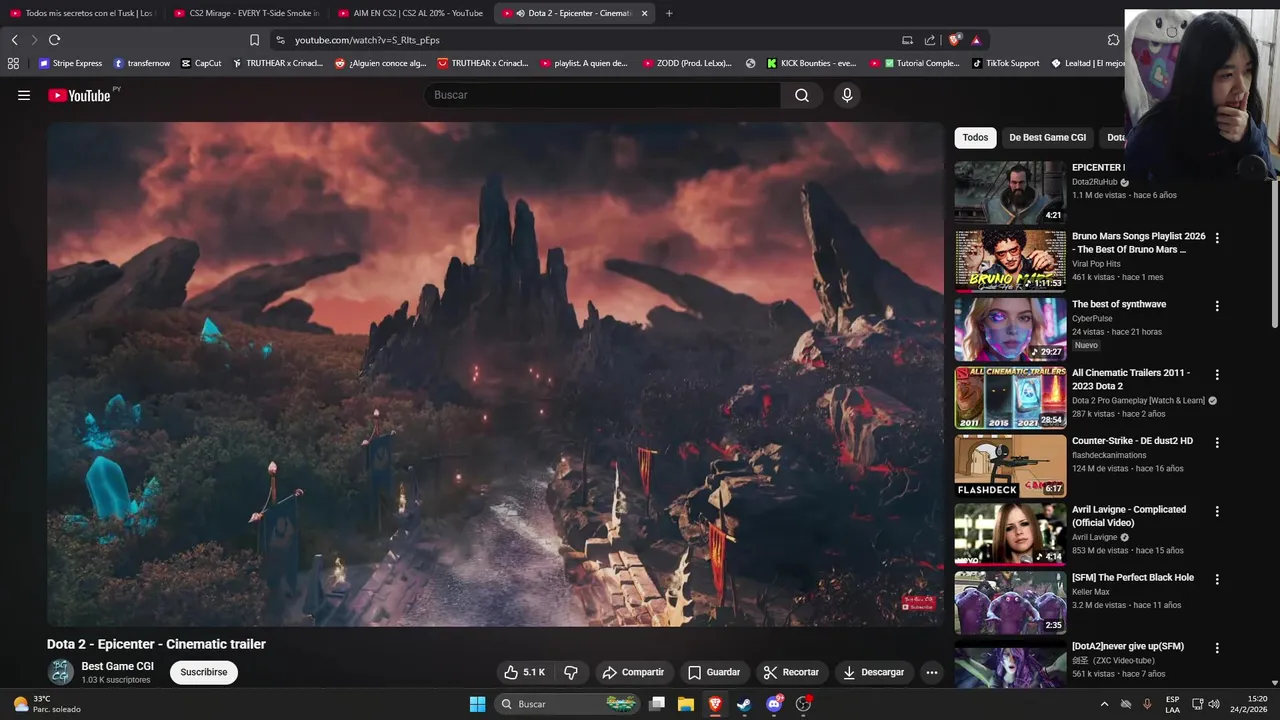Viewport: 1280px width, 720px height.
Task: Reload the page with browser refresh icon
Action: tap(54, 40)
